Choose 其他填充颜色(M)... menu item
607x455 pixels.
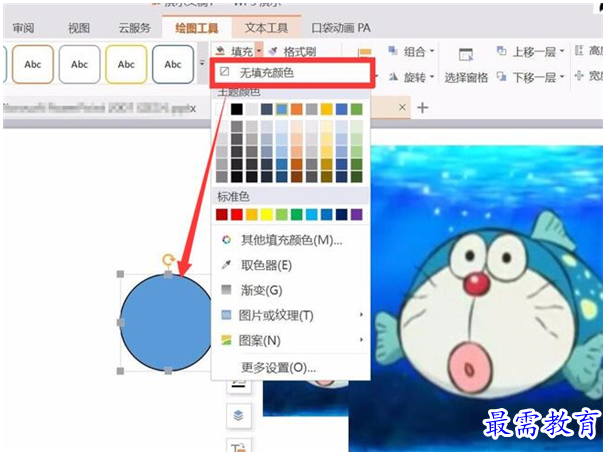[291, 240]
